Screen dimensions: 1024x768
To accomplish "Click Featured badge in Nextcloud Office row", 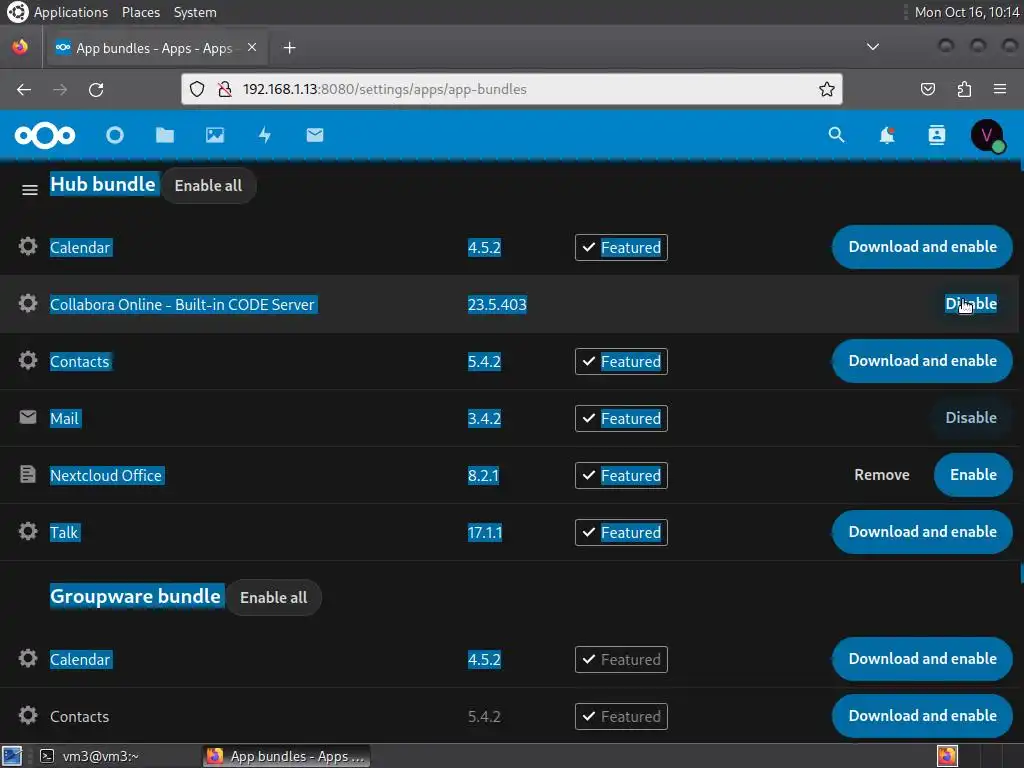I will pyautogui.click(x=621, y=475).
